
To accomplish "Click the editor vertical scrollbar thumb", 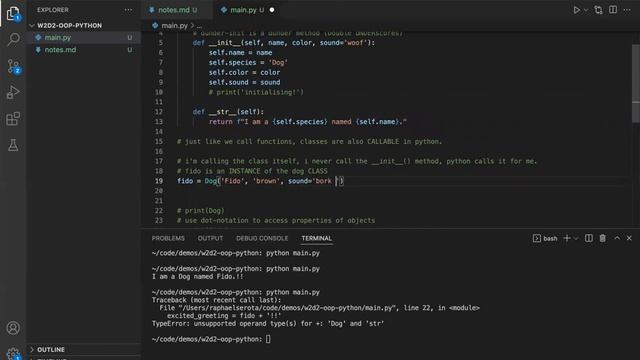I will (x=636, y=83).
